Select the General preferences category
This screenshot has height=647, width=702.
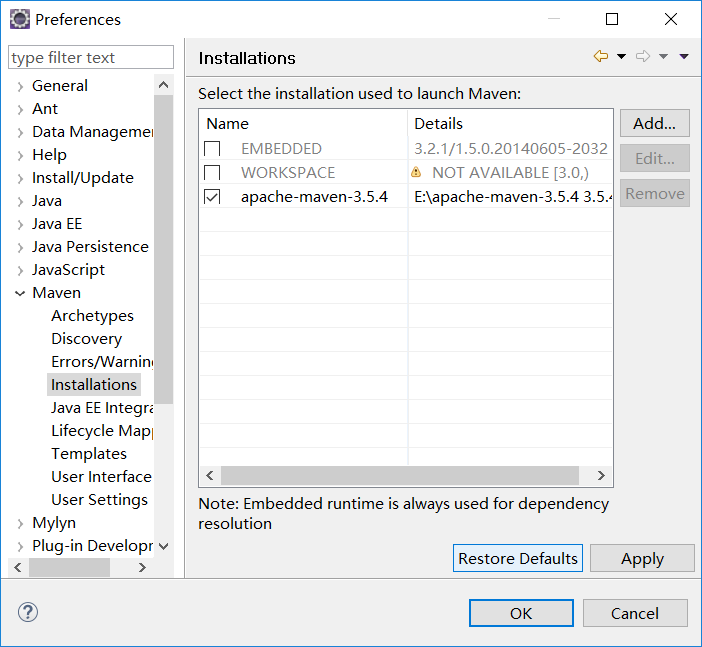pyautogui.click(x=60, y=86)
